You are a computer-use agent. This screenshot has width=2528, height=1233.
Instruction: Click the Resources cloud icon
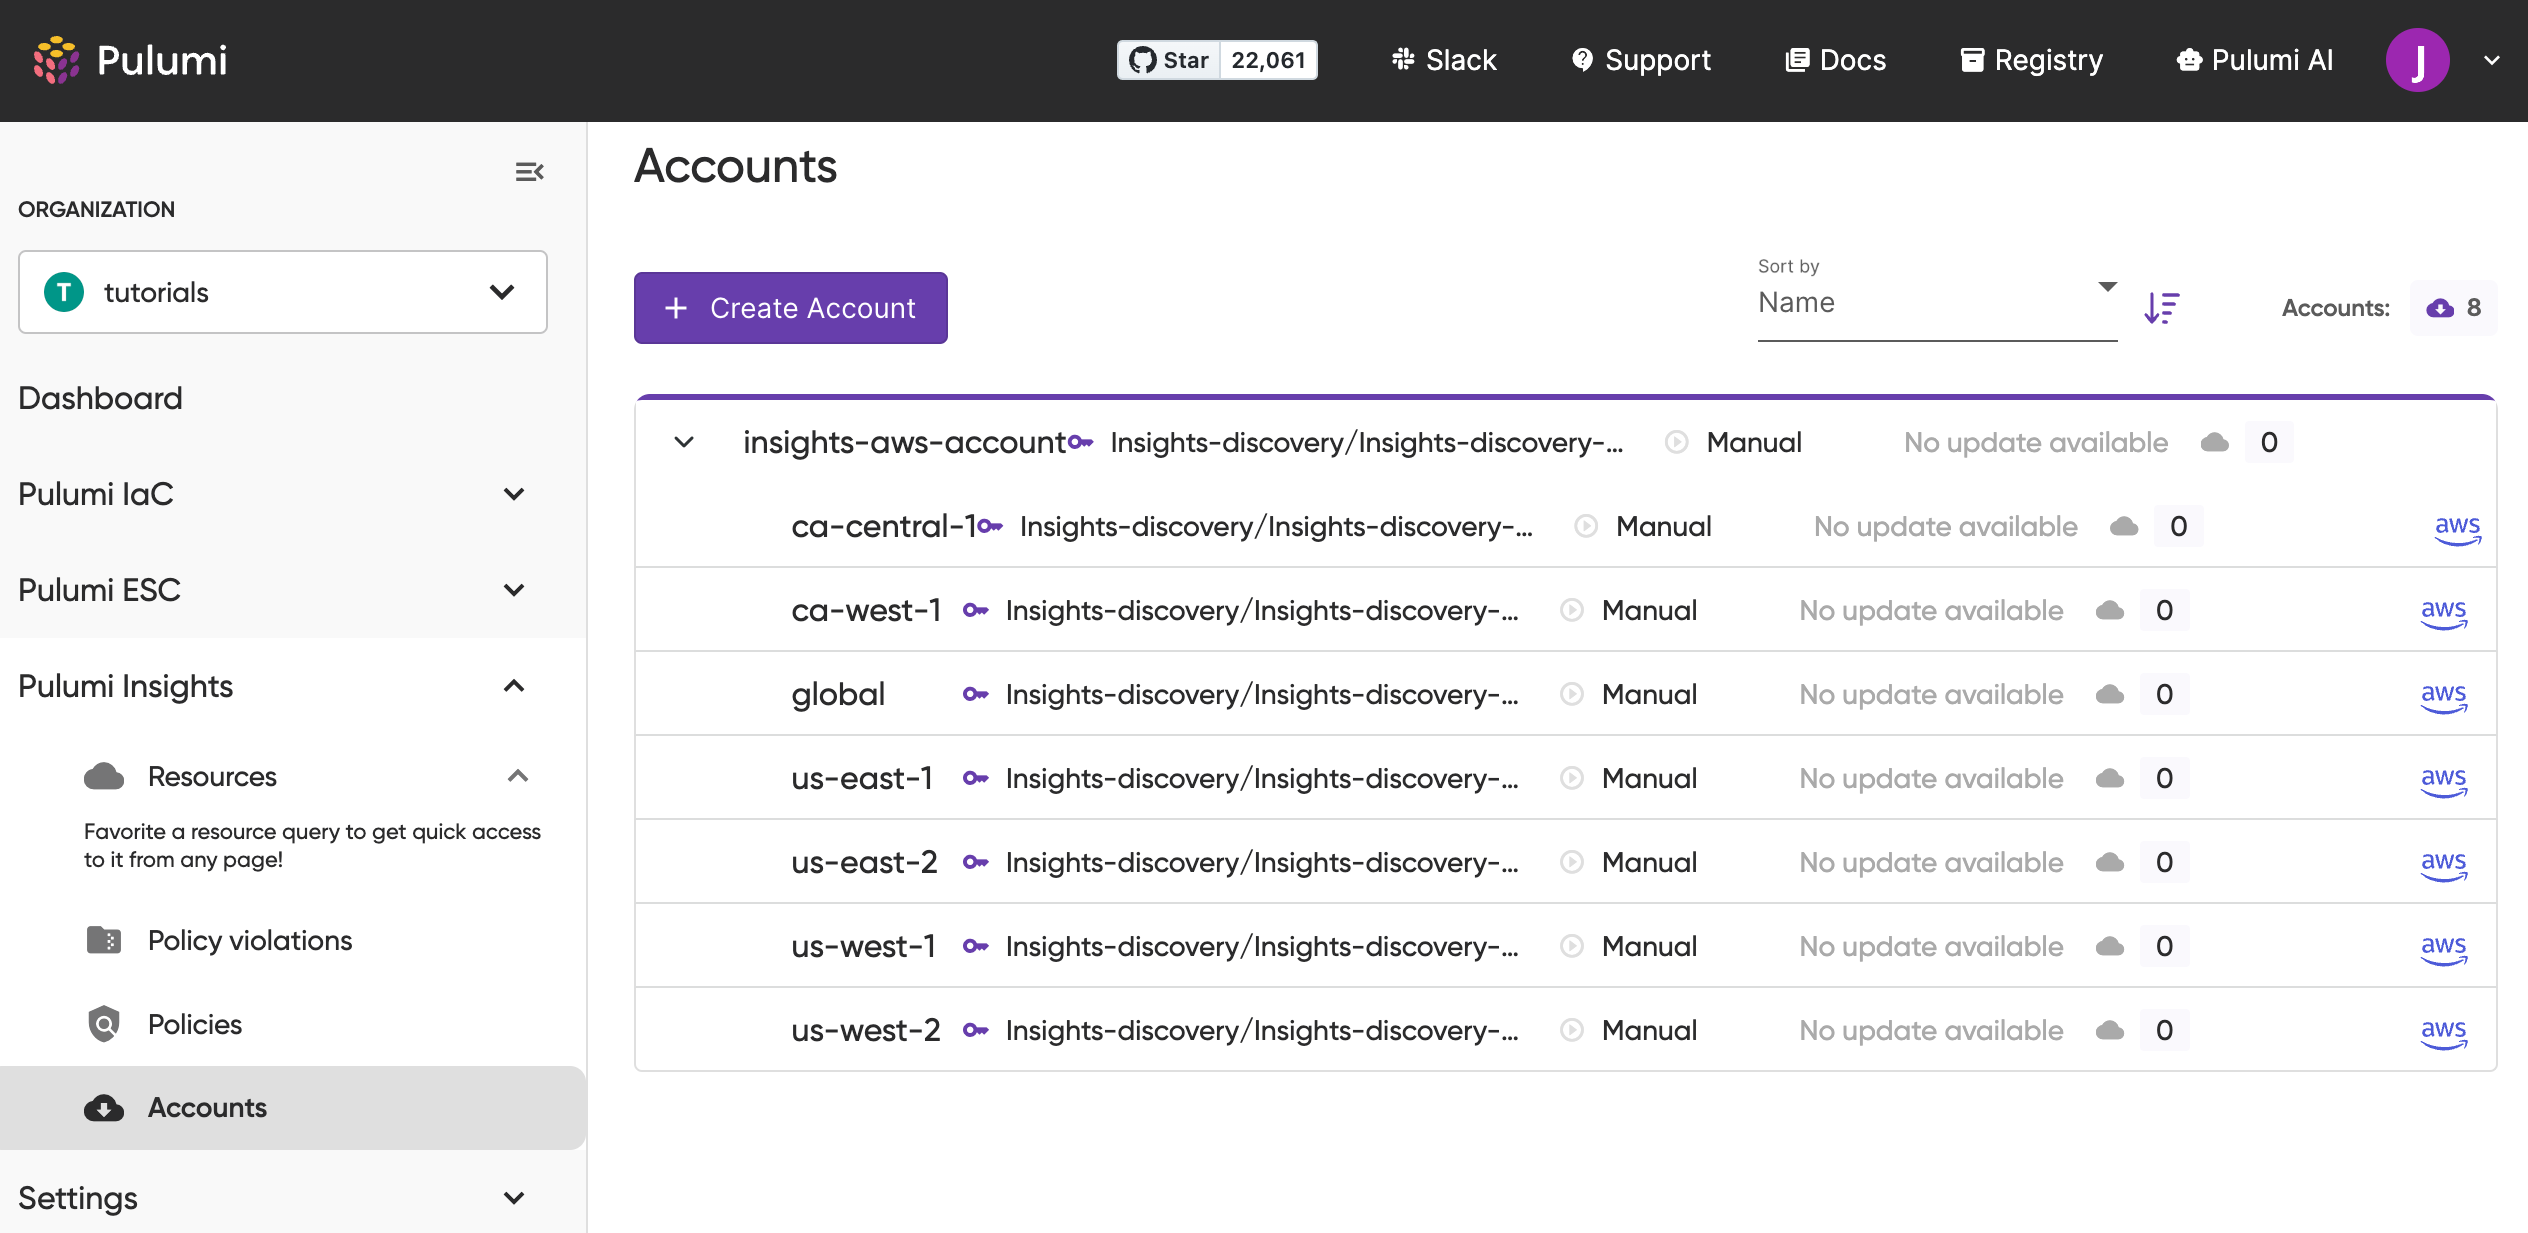104,776
